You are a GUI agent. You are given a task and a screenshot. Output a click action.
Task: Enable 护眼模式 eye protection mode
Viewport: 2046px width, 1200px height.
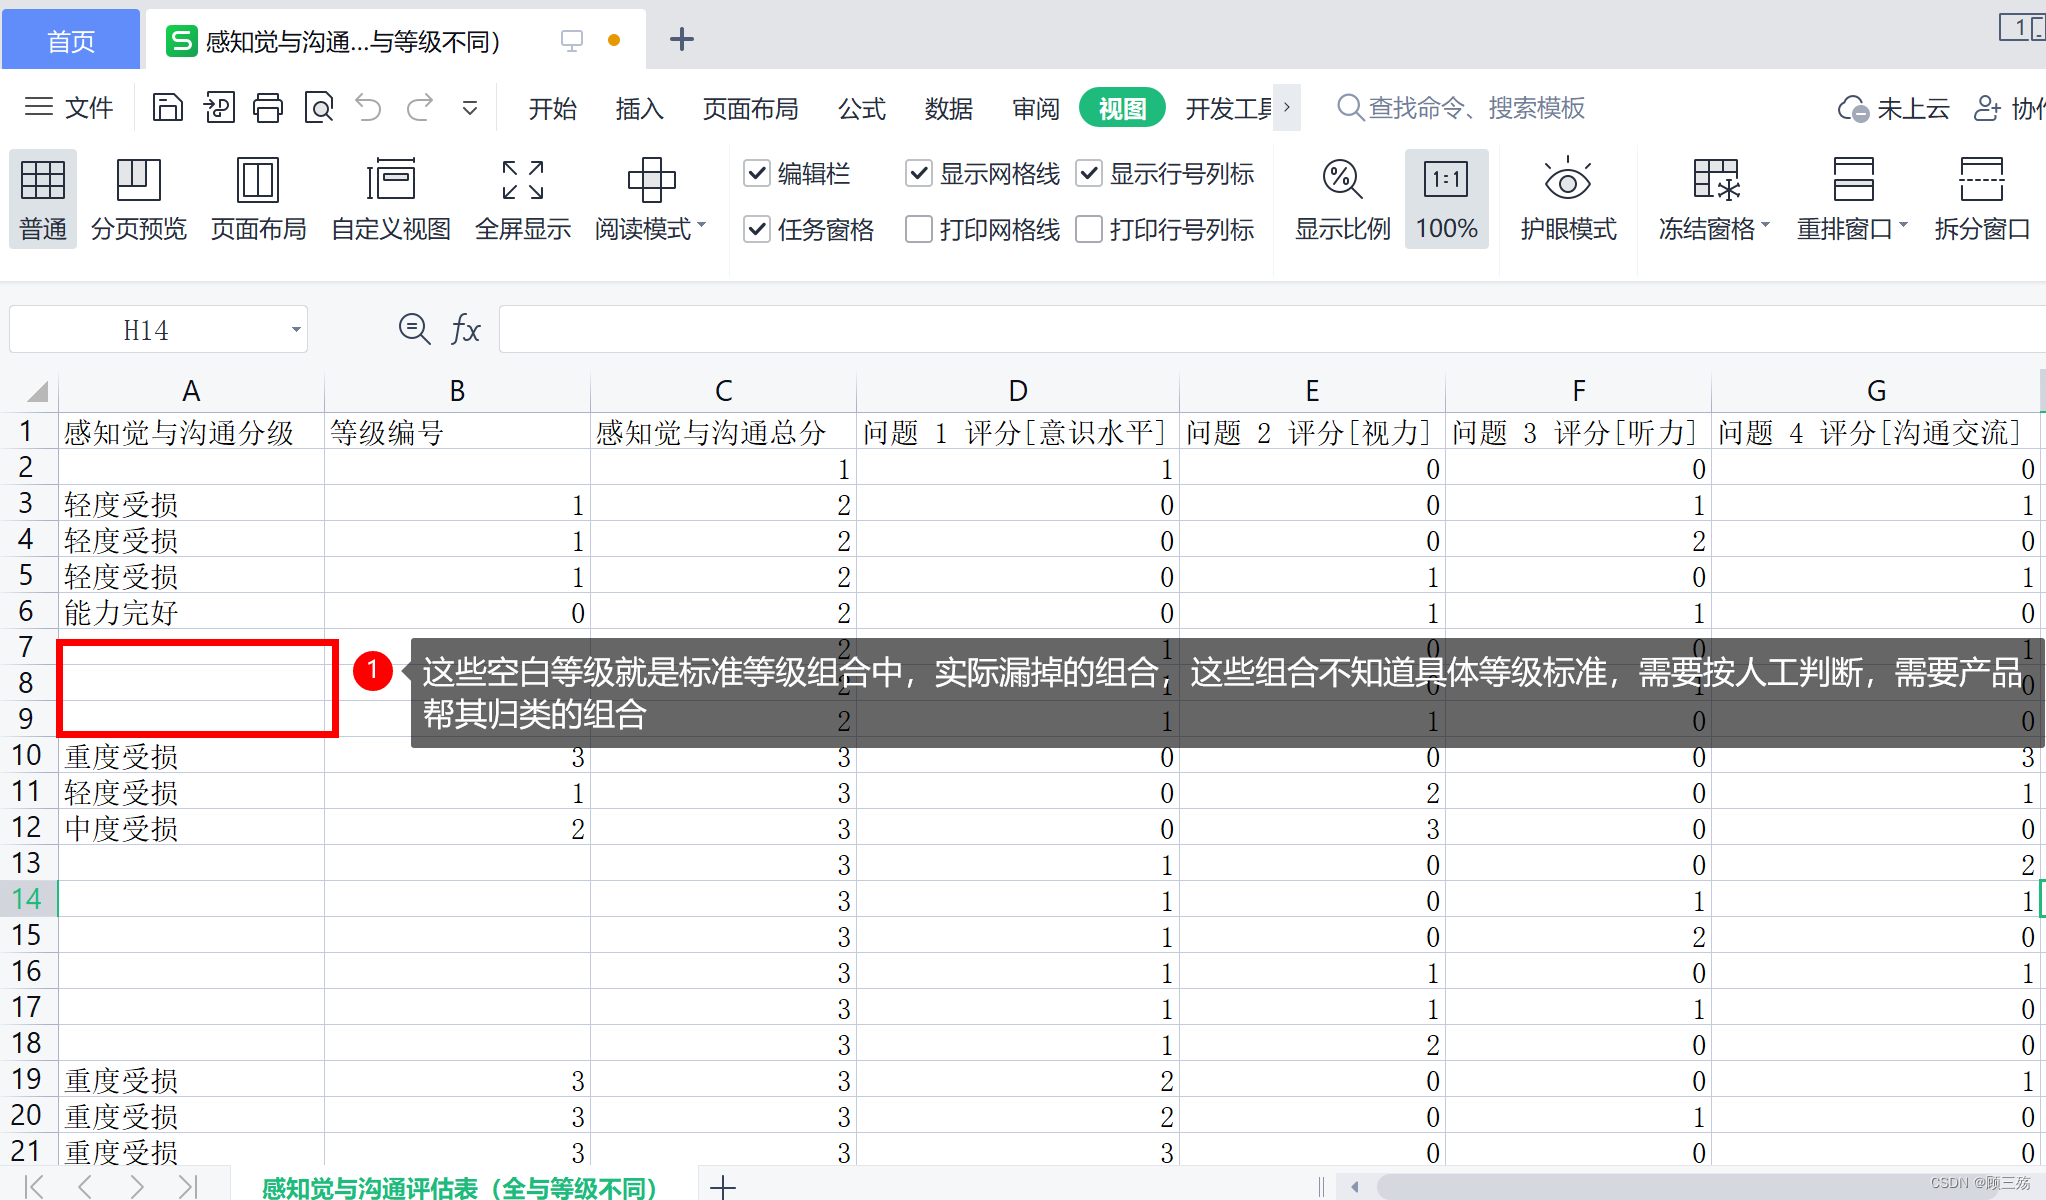click(1568, 200)
